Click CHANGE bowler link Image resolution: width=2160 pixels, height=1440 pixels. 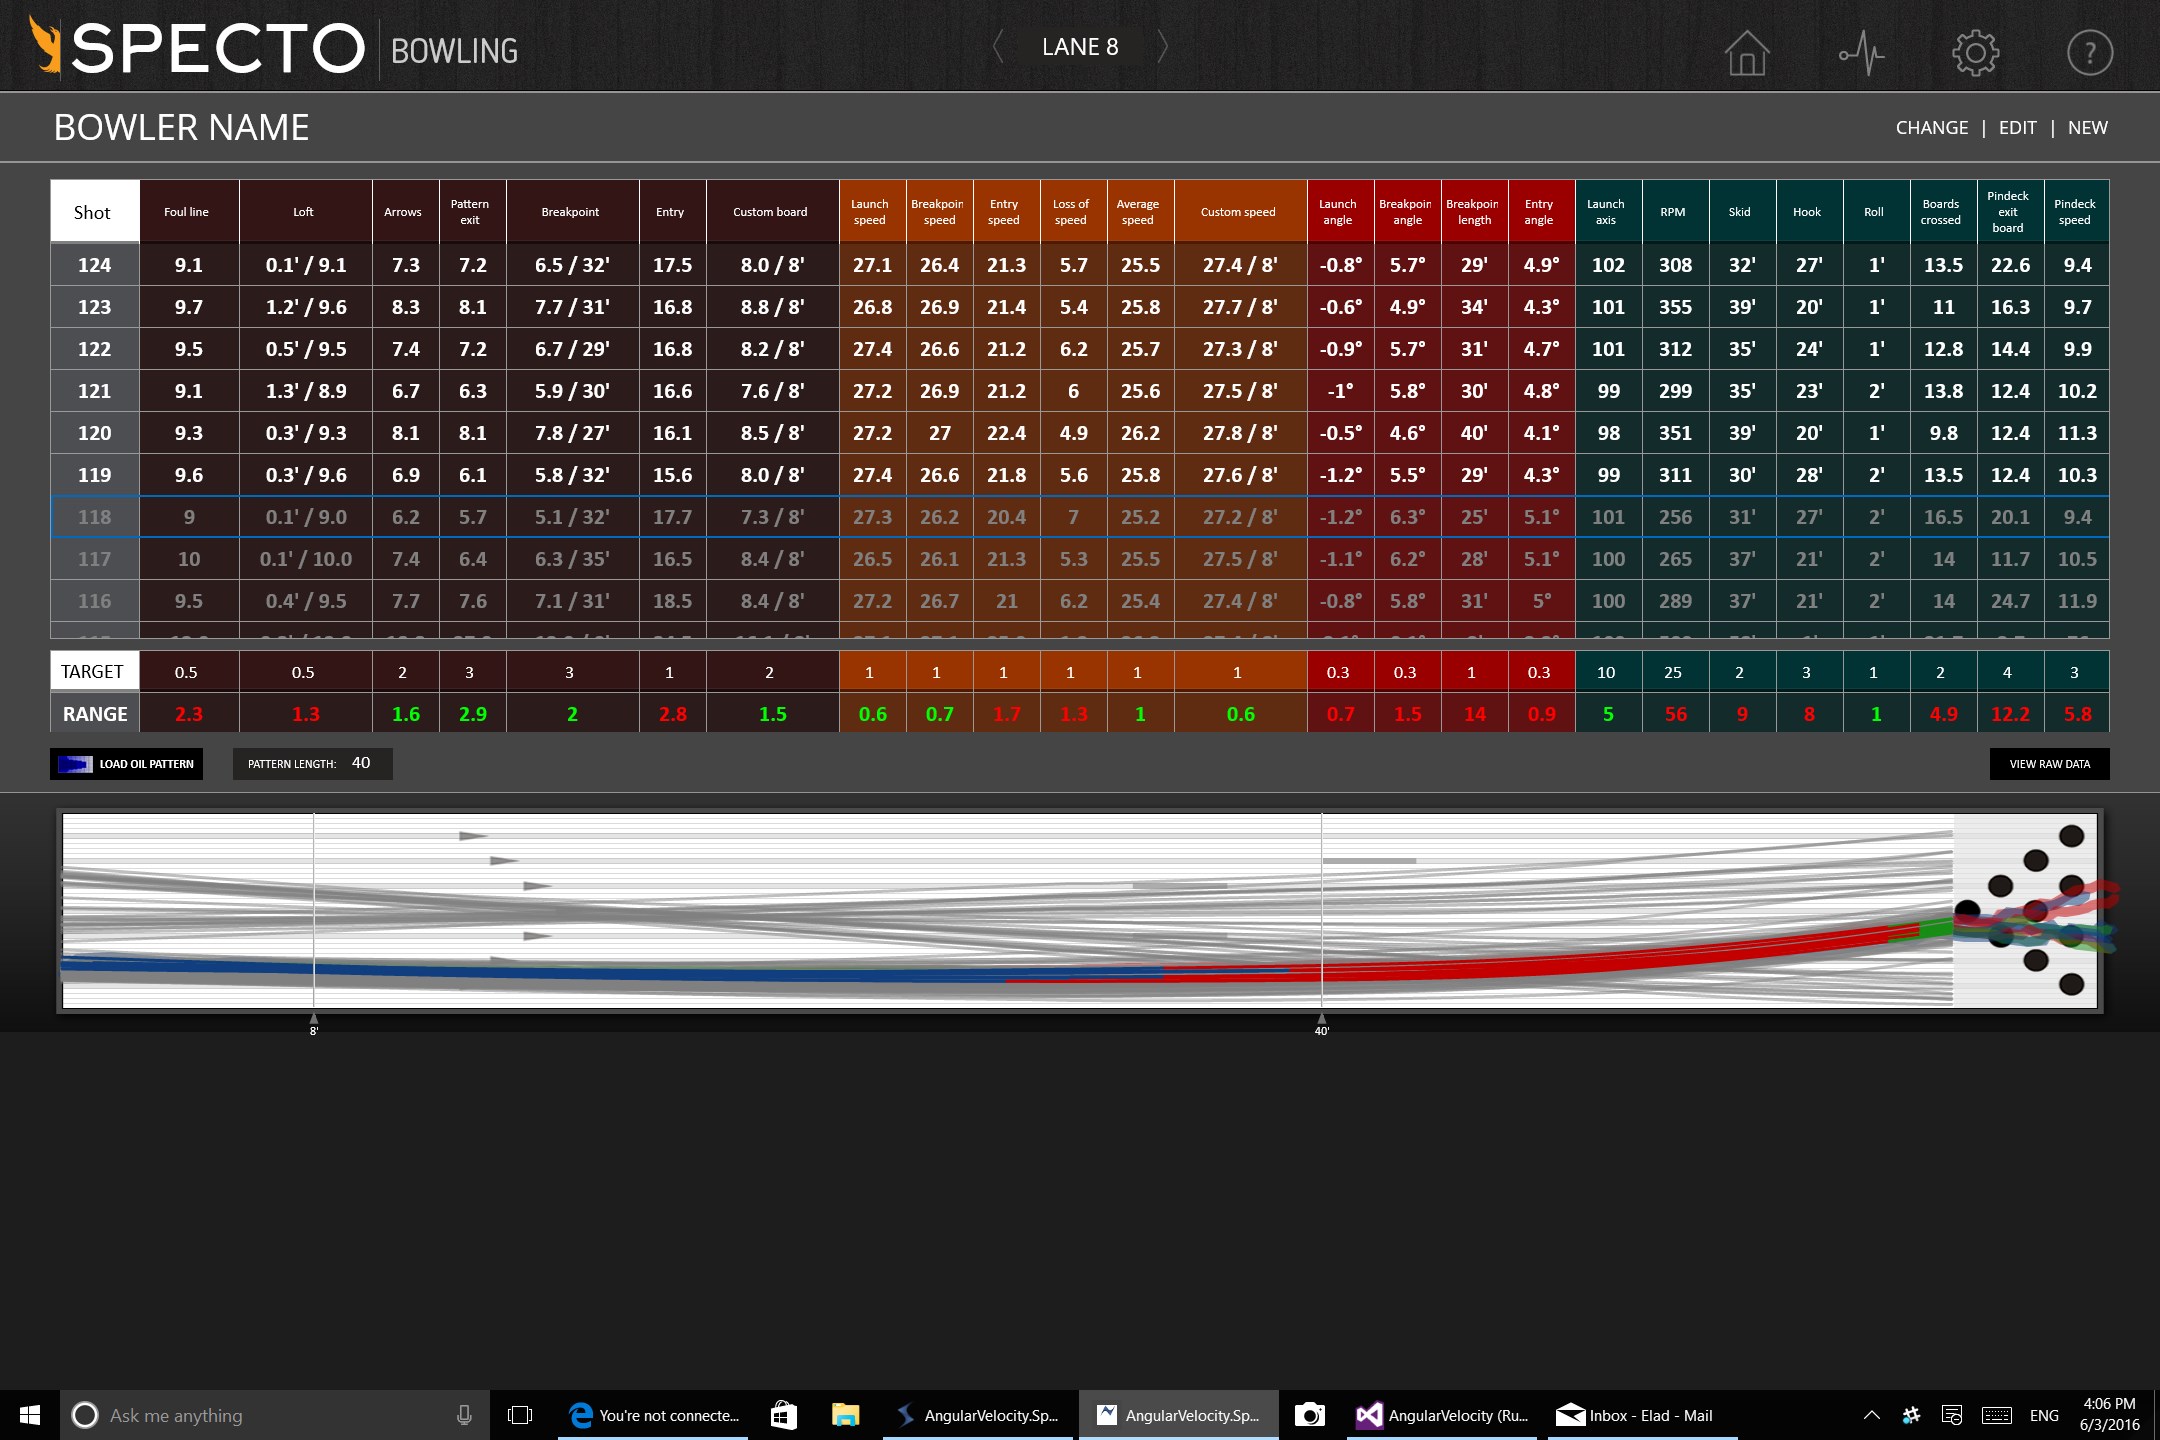(x=1931, y=128)
